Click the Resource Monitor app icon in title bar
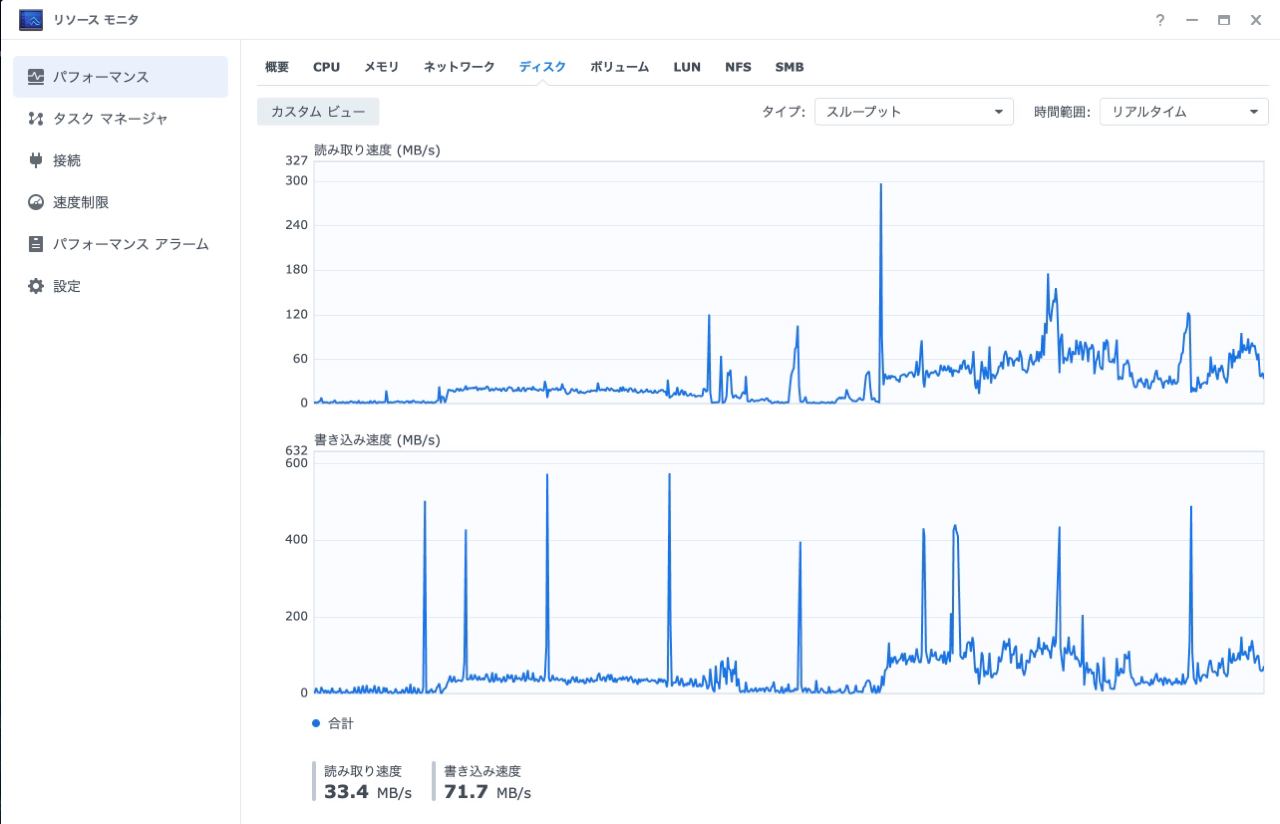Screen dimensions: 1280x824 click(x=31, y=20)
